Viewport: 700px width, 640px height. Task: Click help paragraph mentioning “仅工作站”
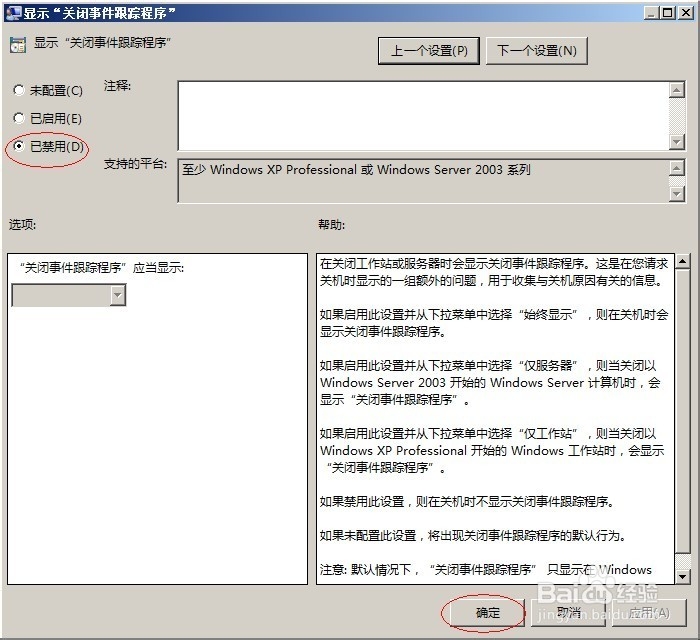pyautogui.click(x=492, y=450)
